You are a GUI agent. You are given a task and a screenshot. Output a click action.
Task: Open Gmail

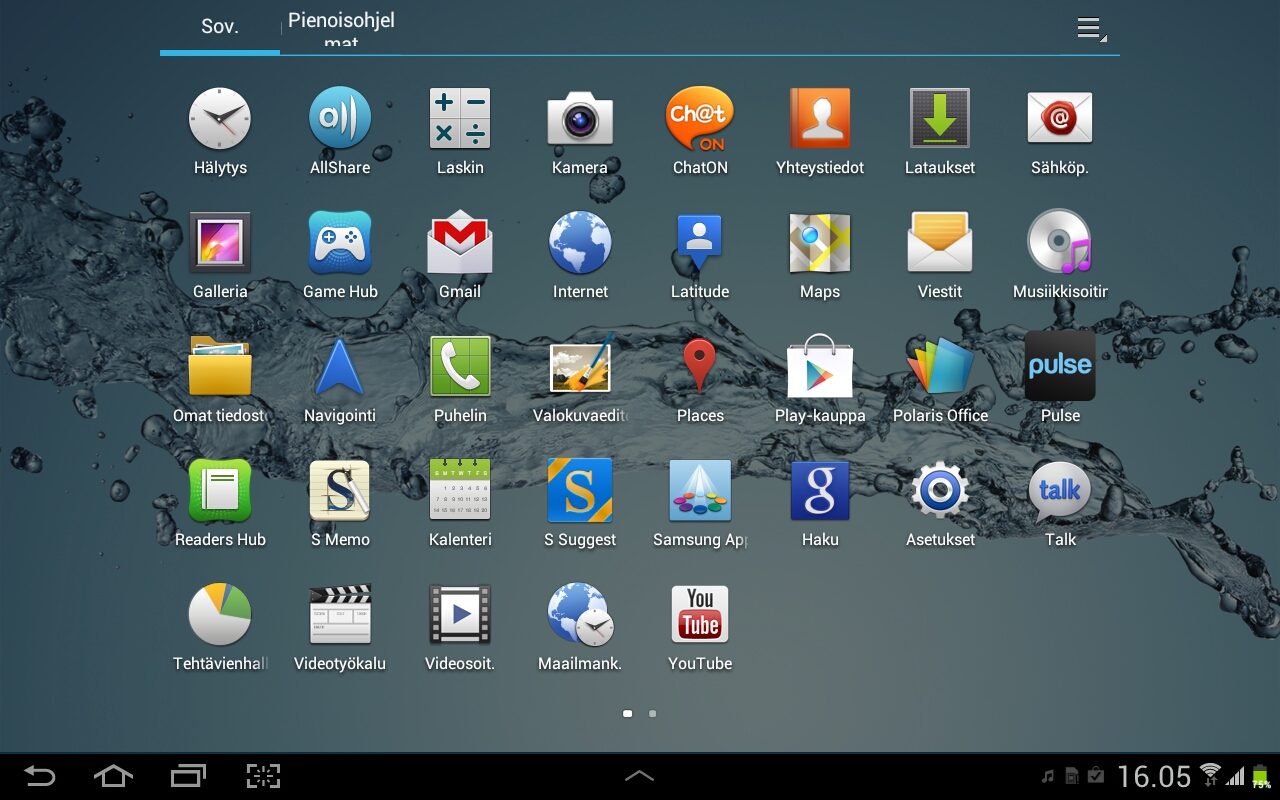point(460,243)
